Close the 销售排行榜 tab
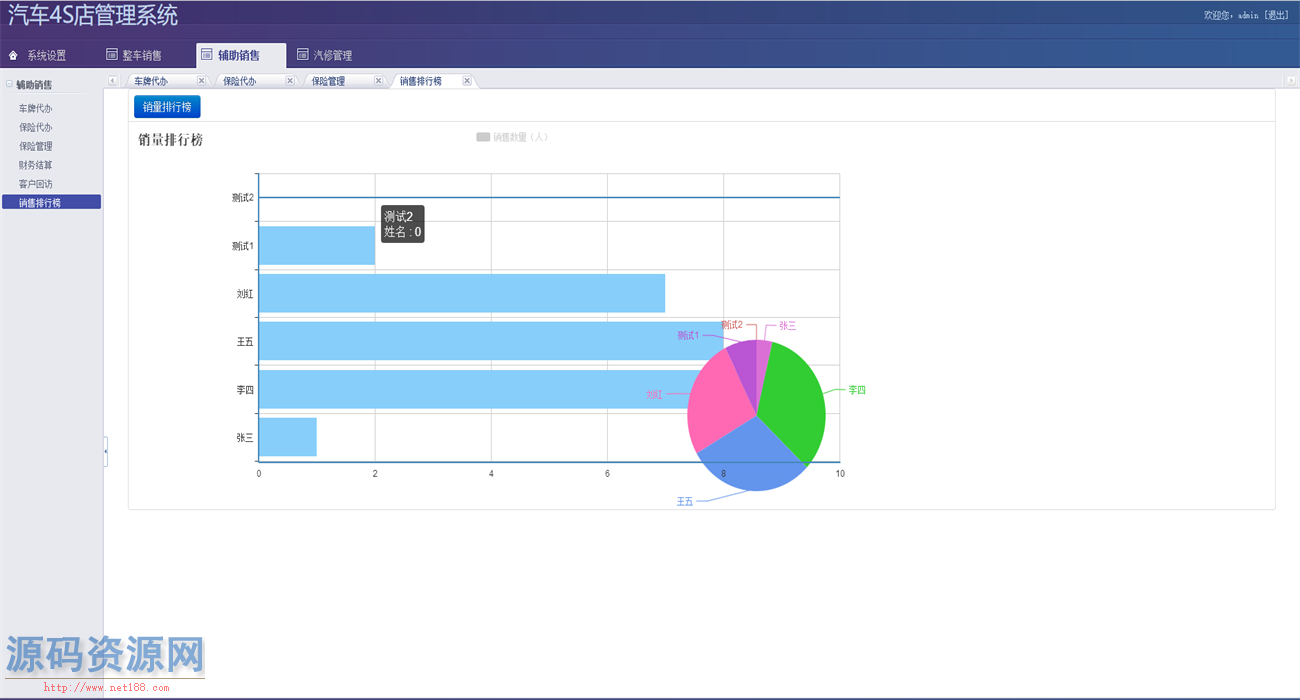Viewport: 1300px width, 700px height. pyautogui.click(x=467, y=81)
